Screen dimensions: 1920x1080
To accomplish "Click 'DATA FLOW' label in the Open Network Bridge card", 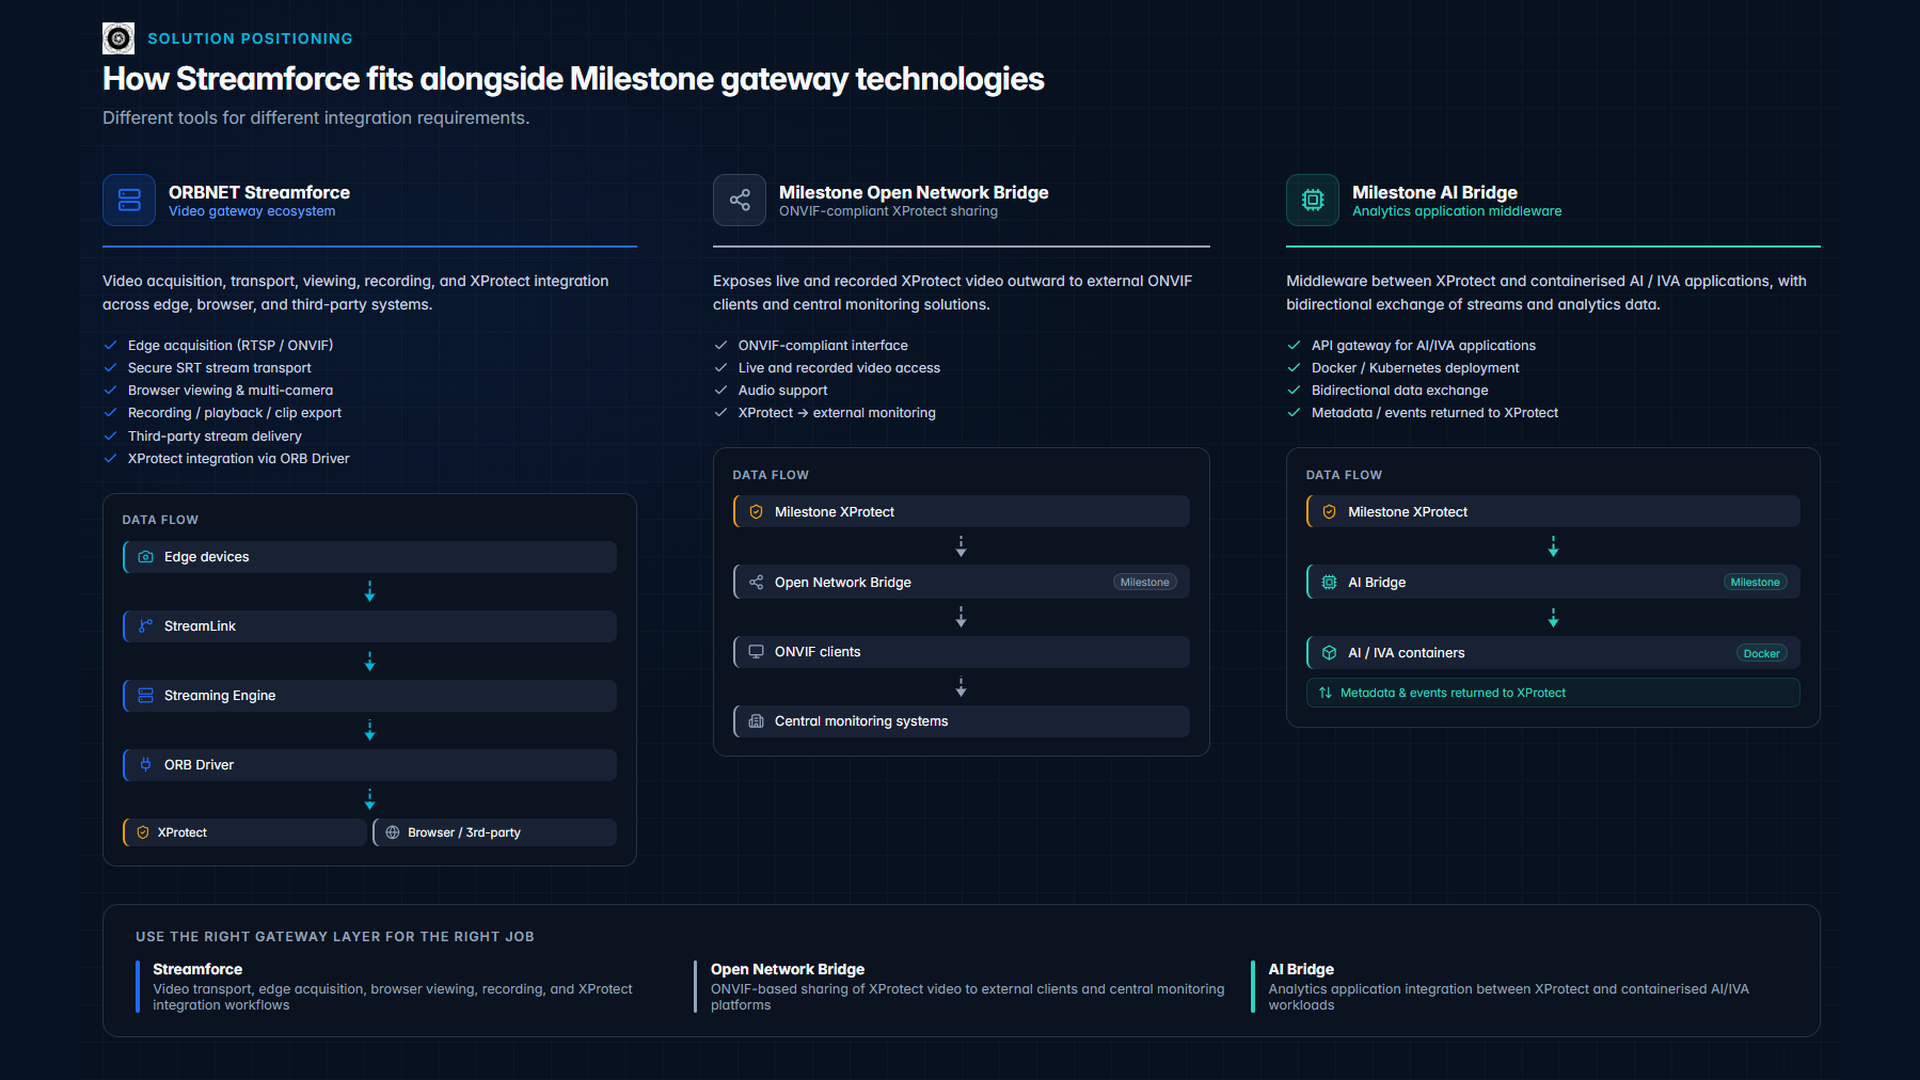I will point(770,475).
